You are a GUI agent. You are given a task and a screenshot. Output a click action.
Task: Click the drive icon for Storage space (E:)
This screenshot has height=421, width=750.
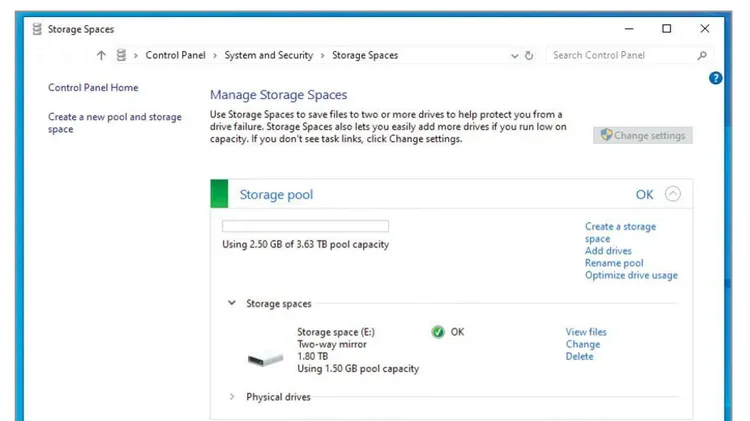(x=265, y=359)
